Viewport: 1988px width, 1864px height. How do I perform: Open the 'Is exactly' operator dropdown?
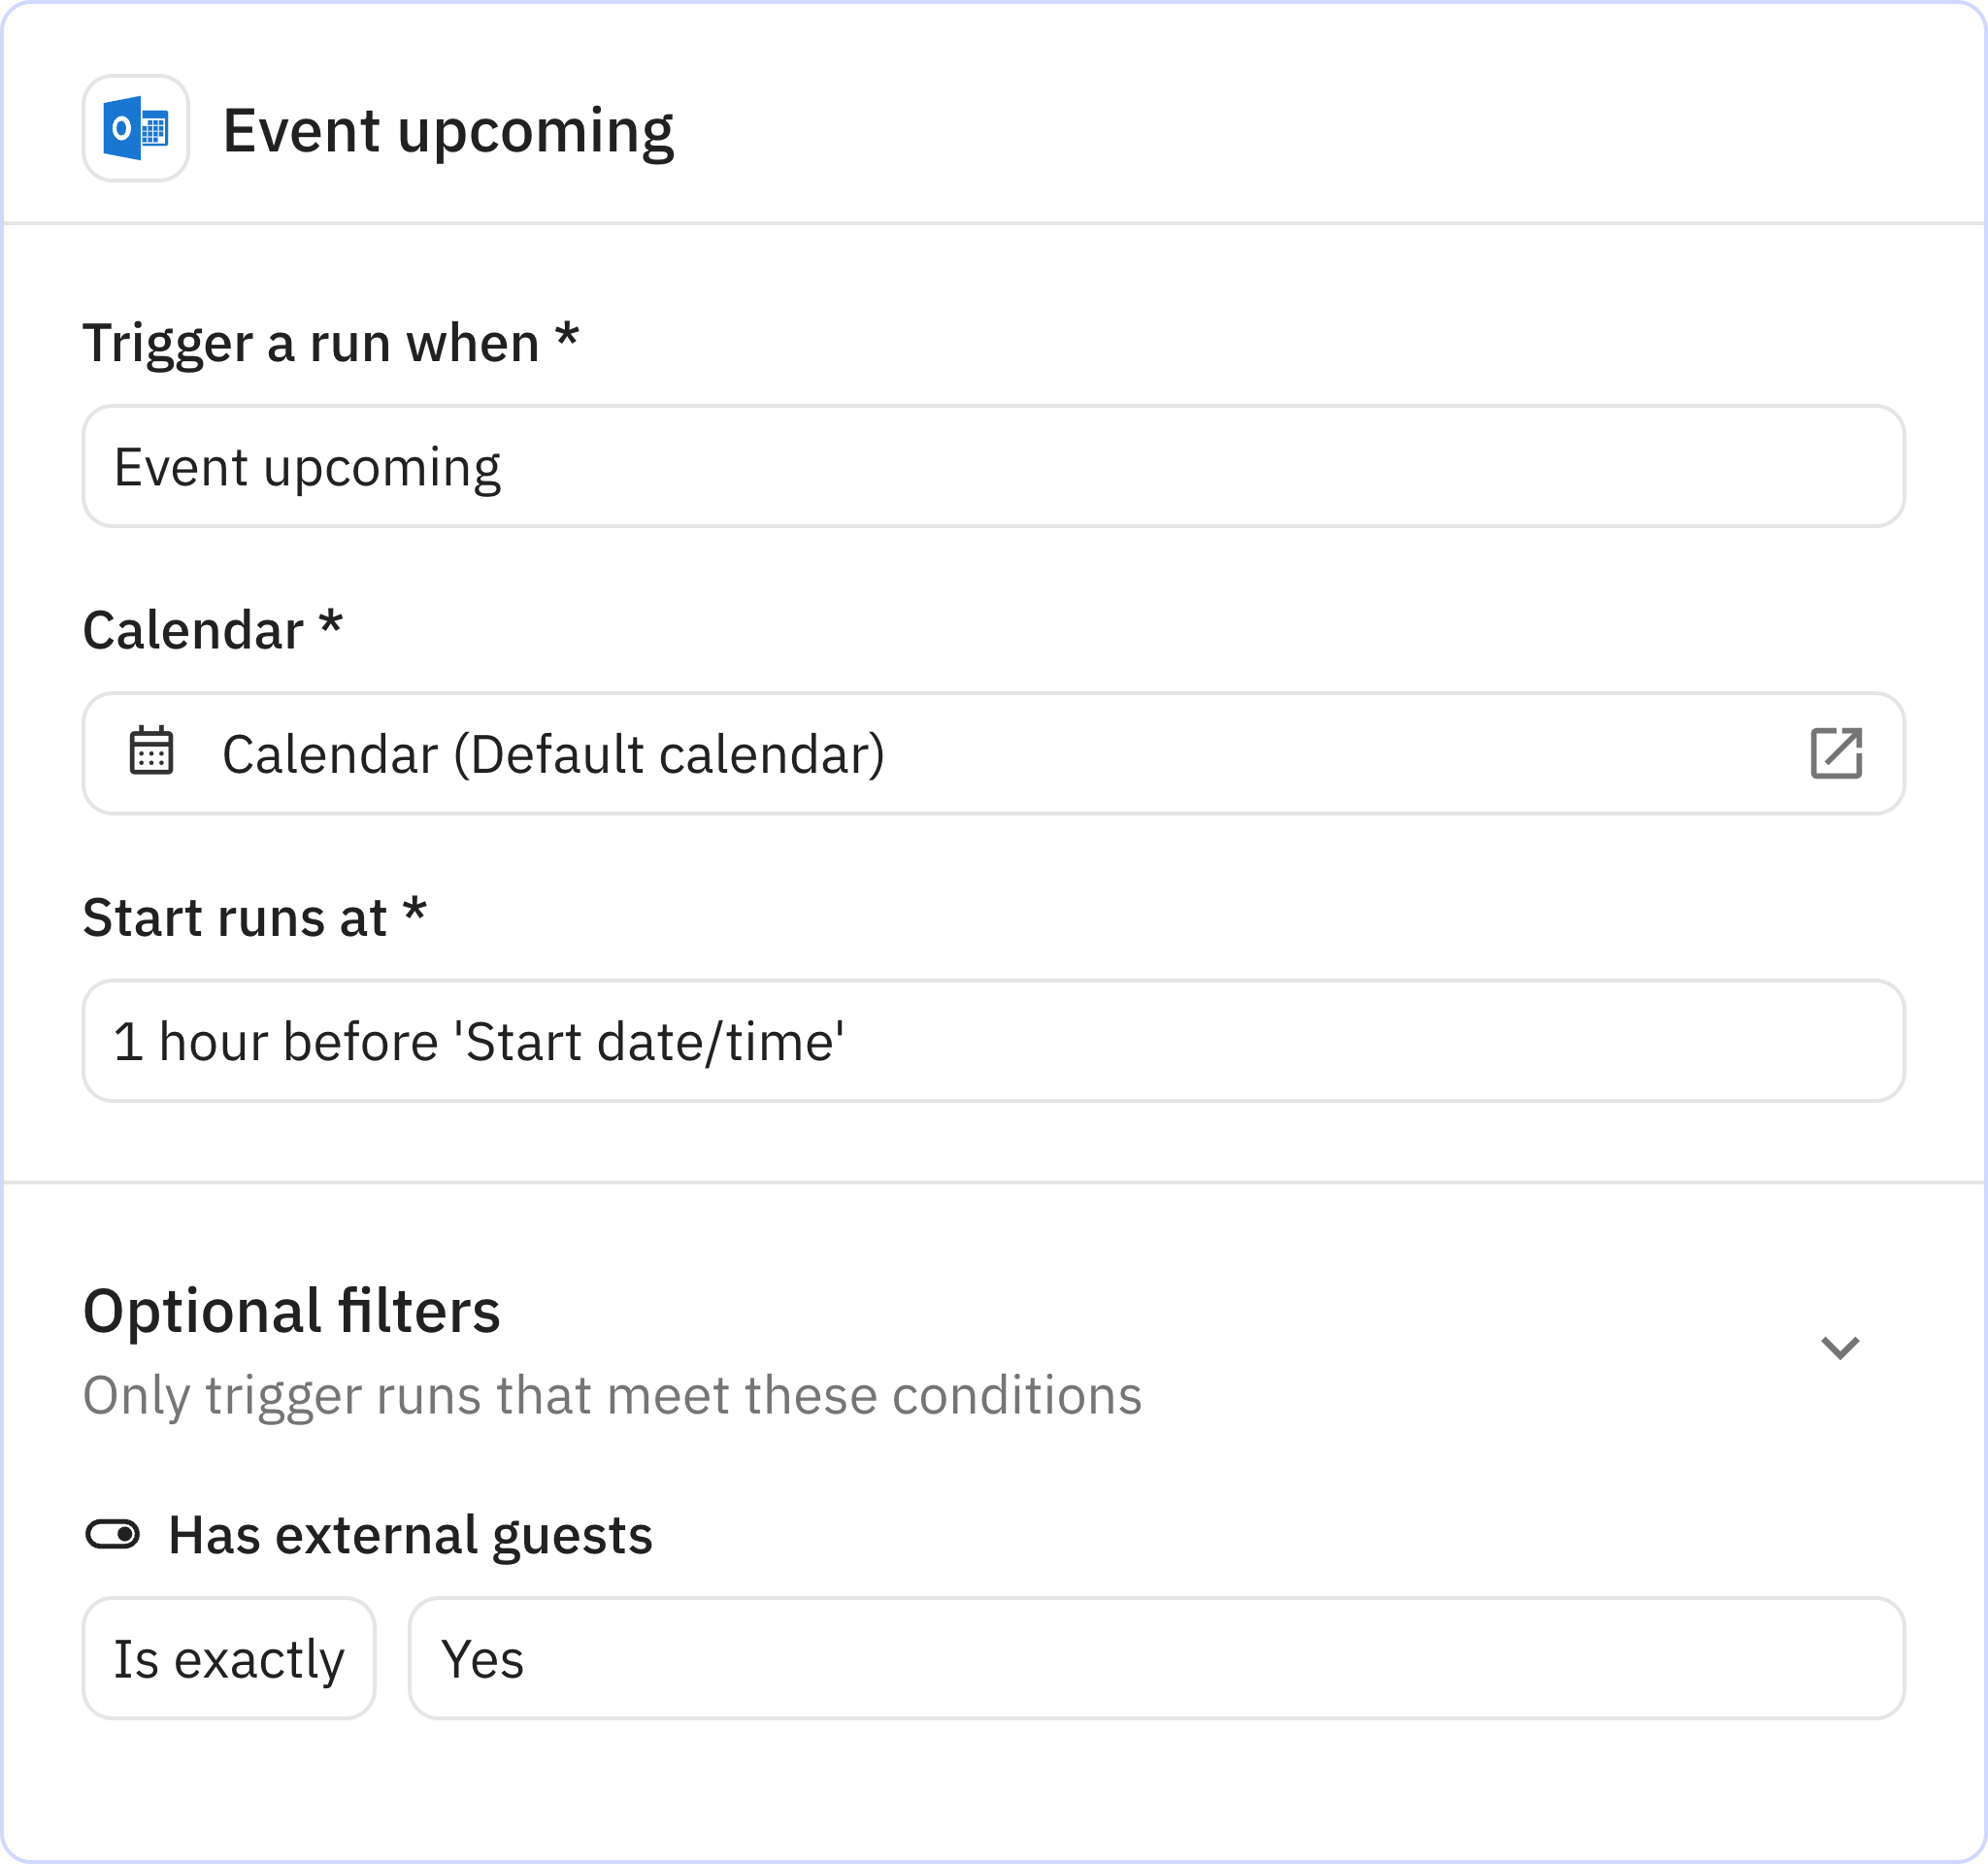coord(228,1658)
